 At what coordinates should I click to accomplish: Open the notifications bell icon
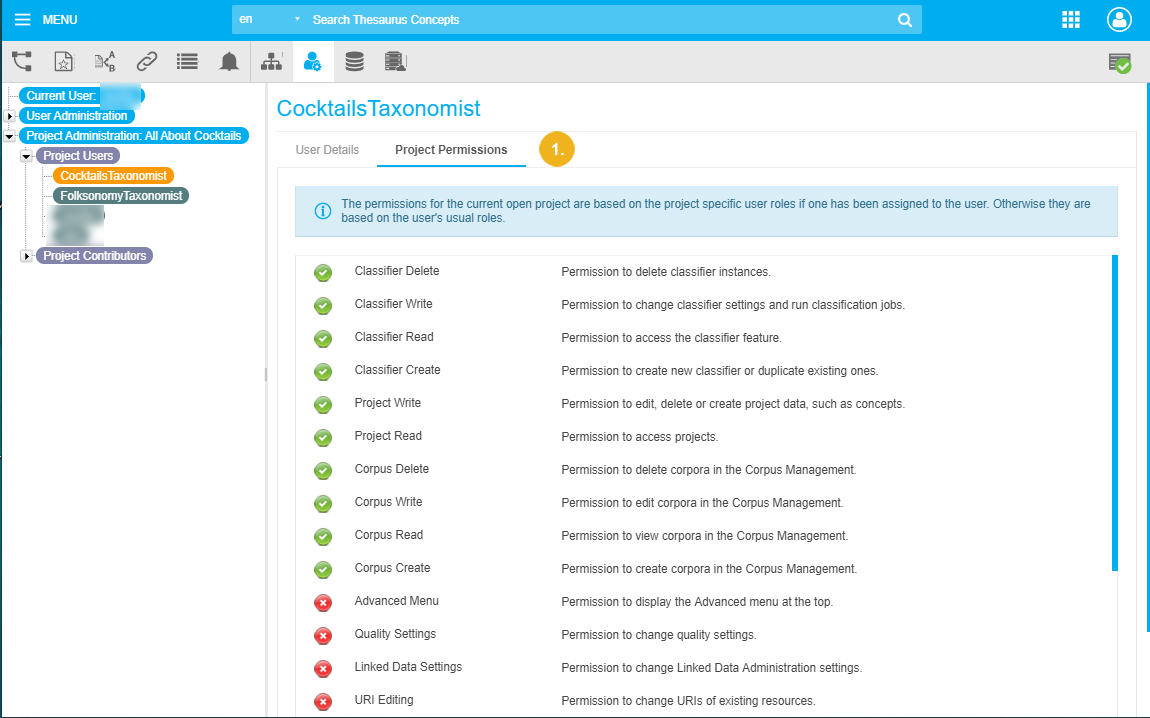click(229, 62)
